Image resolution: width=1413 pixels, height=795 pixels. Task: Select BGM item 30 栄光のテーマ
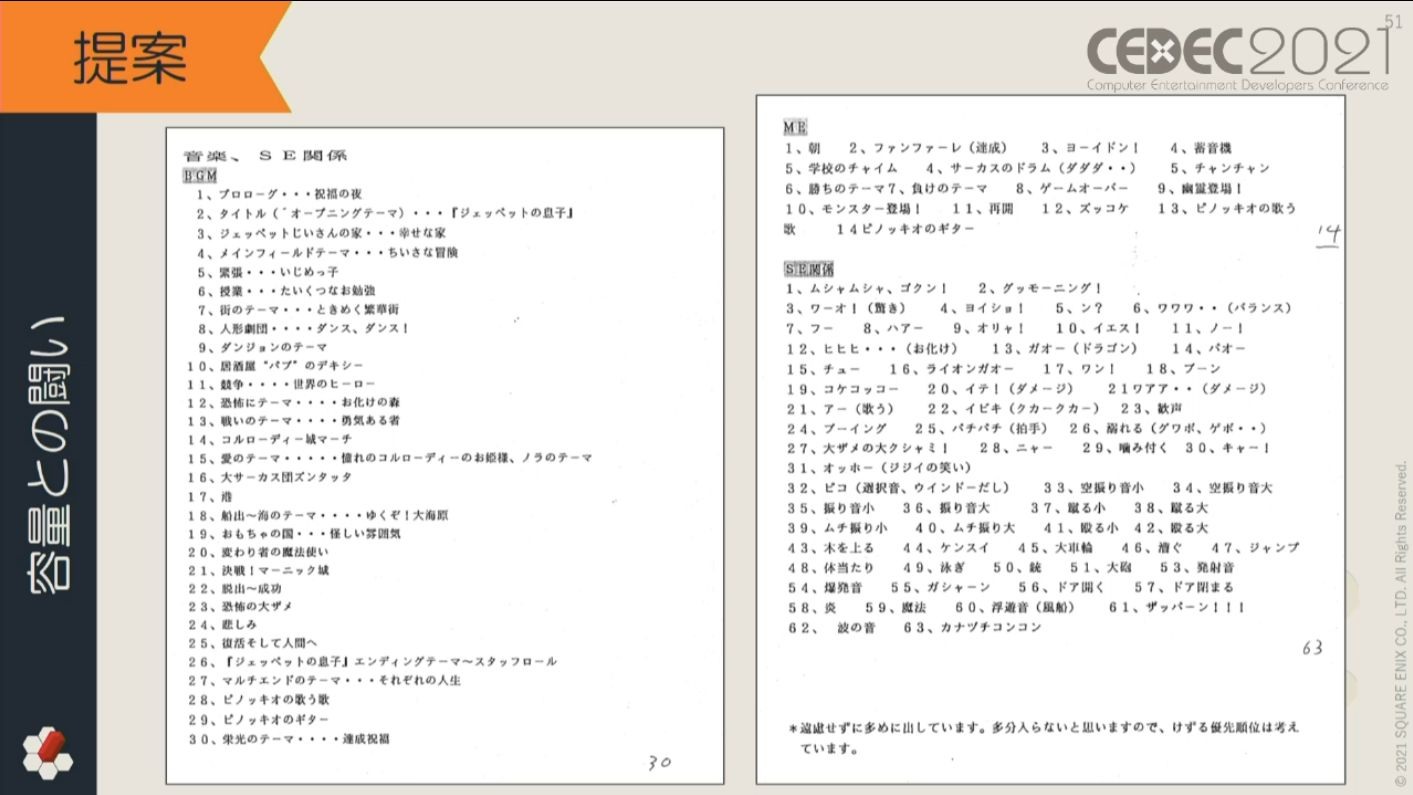tap(289, 739)
